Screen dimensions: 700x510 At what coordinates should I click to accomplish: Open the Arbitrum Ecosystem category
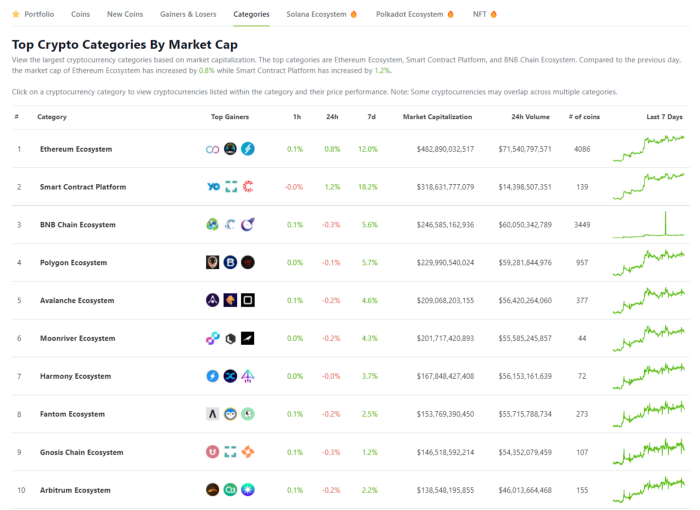click(75, 490)
